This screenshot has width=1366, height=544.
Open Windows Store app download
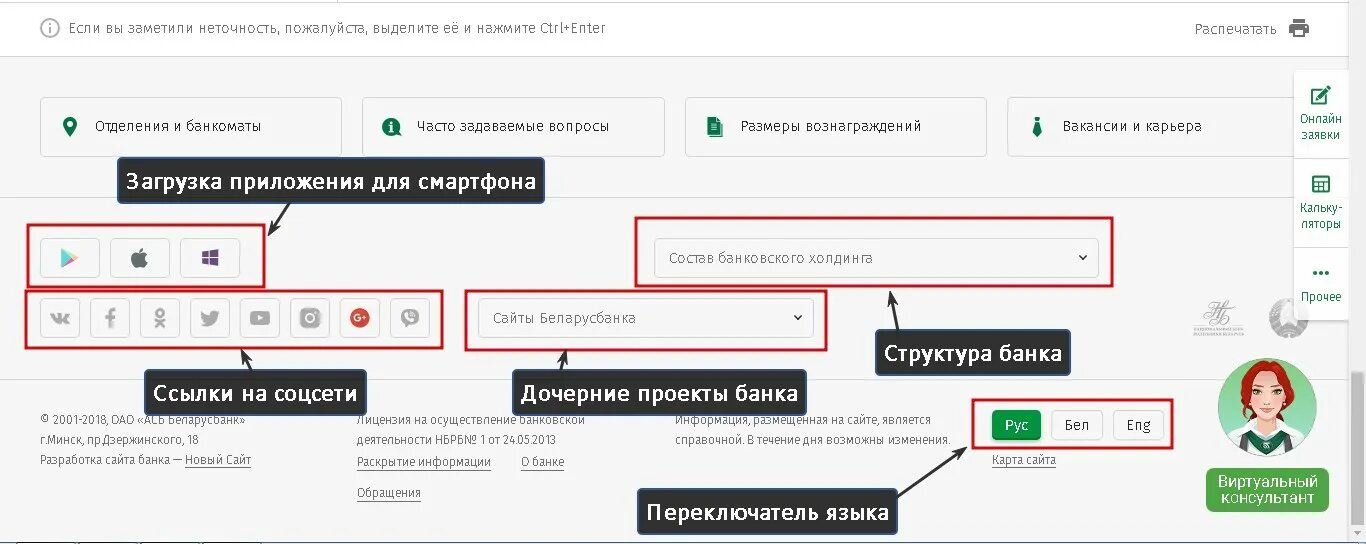(210, 258)
